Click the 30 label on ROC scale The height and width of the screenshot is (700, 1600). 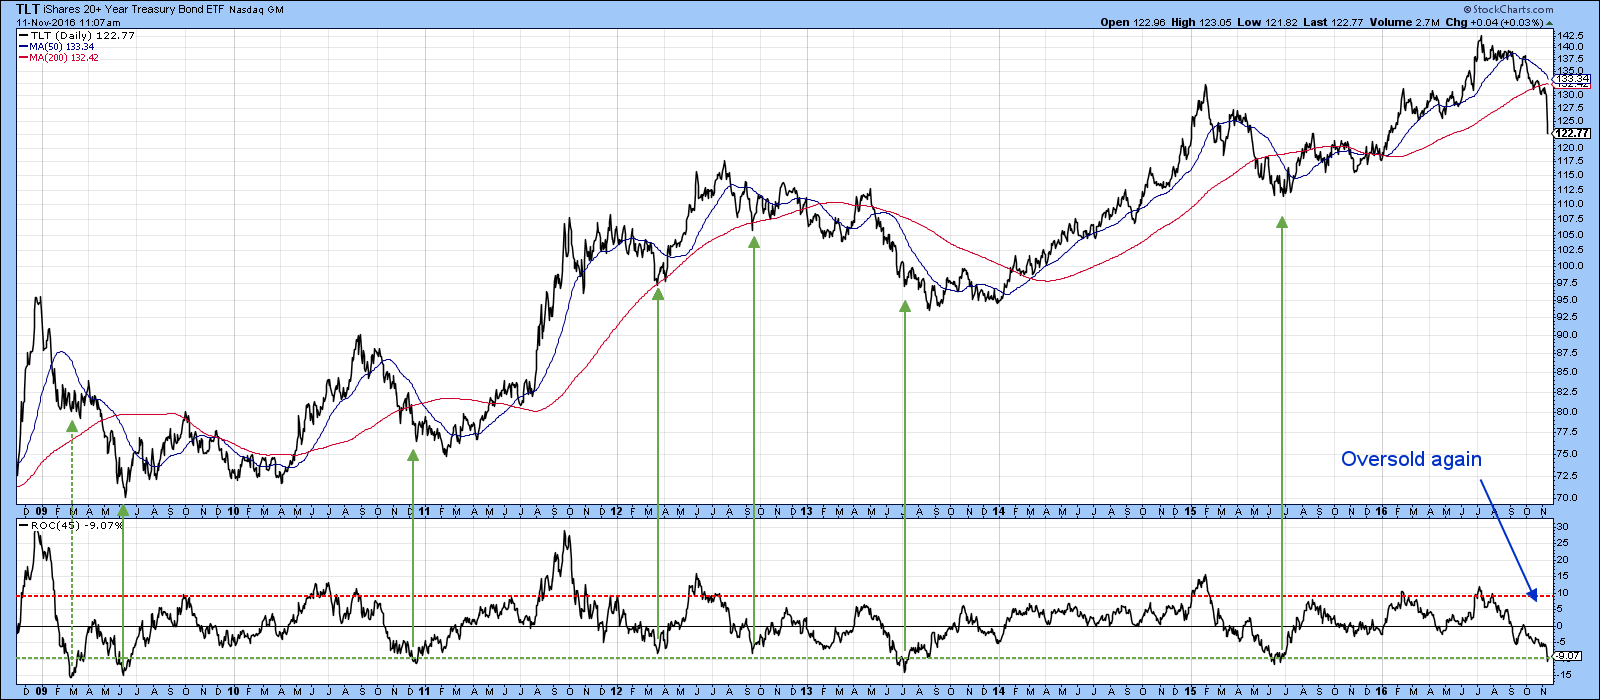pos(1563,526)
